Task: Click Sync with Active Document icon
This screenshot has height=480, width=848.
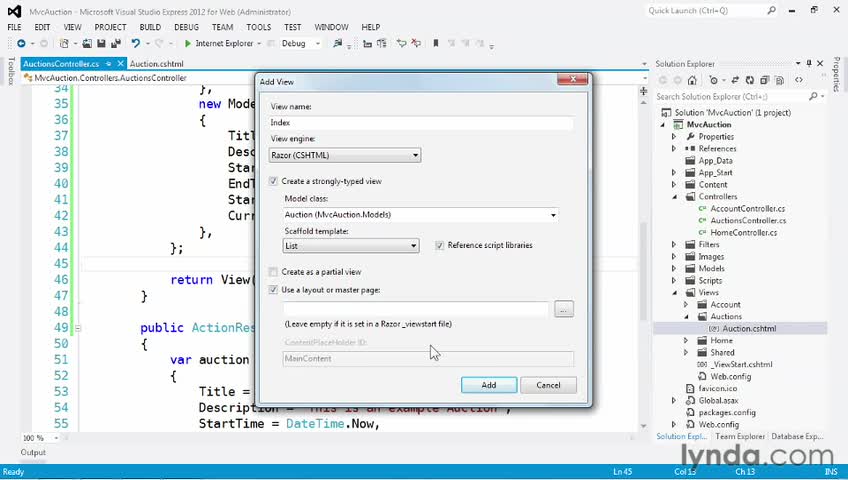Action: [735, 81]
